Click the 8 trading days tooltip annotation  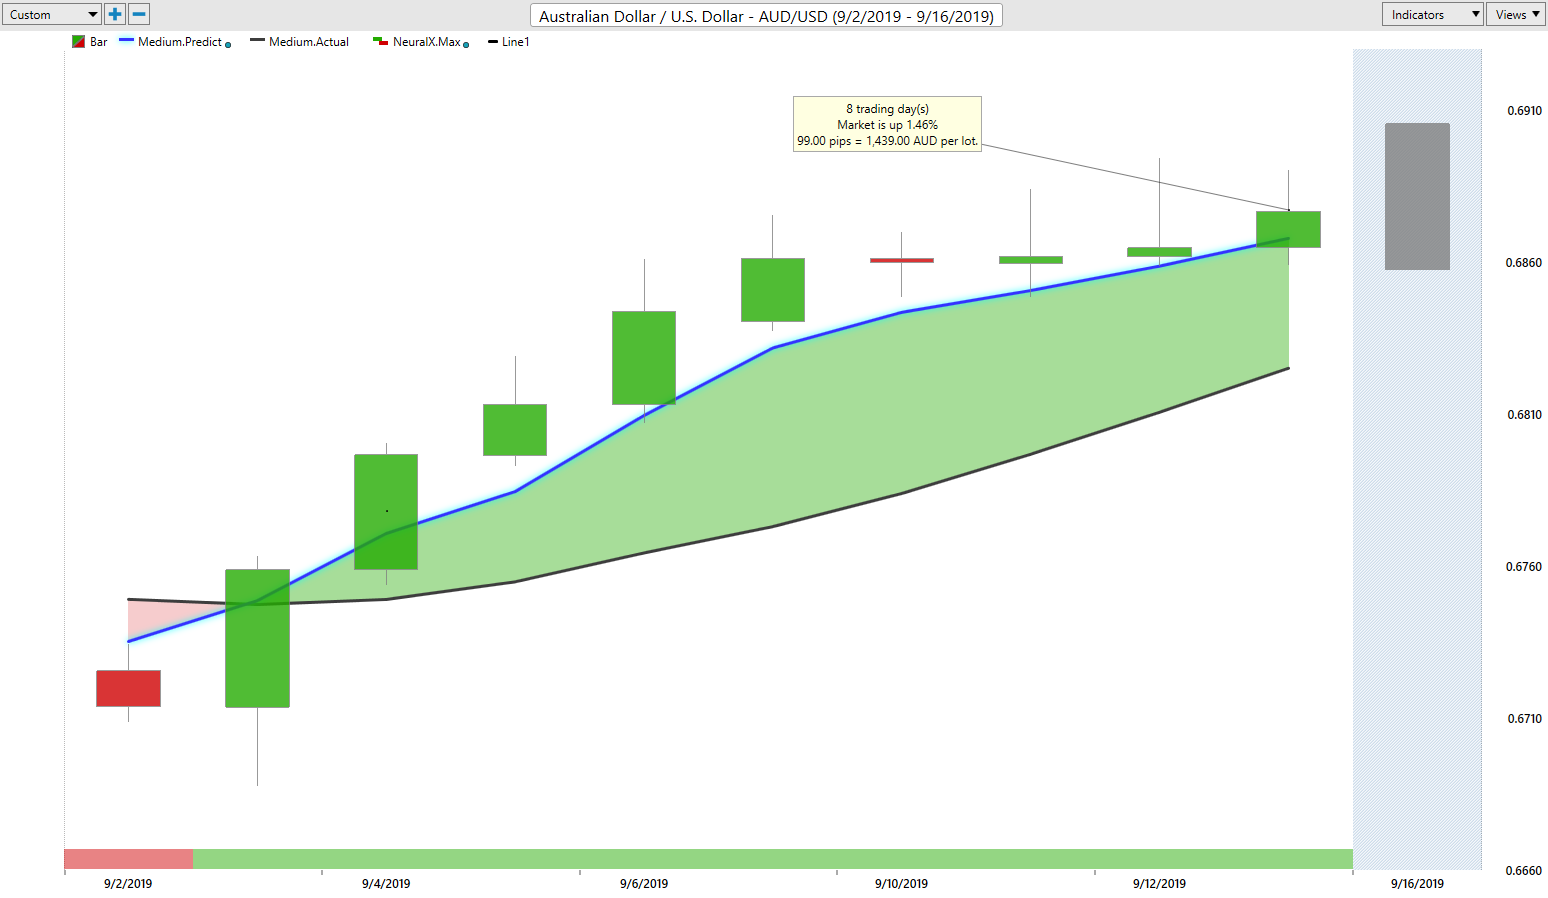point(887,124)
